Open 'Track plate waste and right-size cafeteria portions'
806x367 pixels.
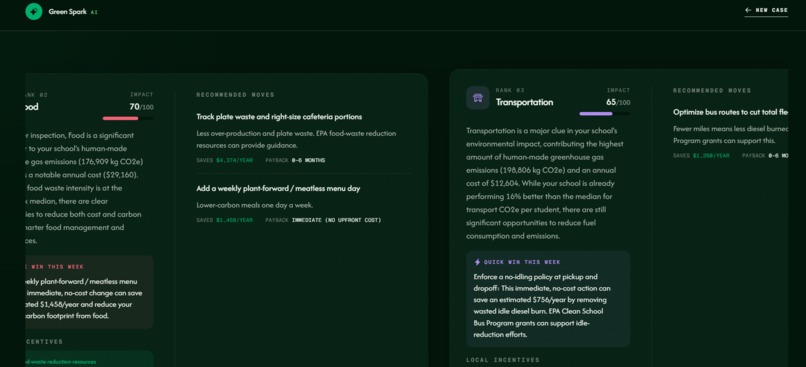[279, 117]
